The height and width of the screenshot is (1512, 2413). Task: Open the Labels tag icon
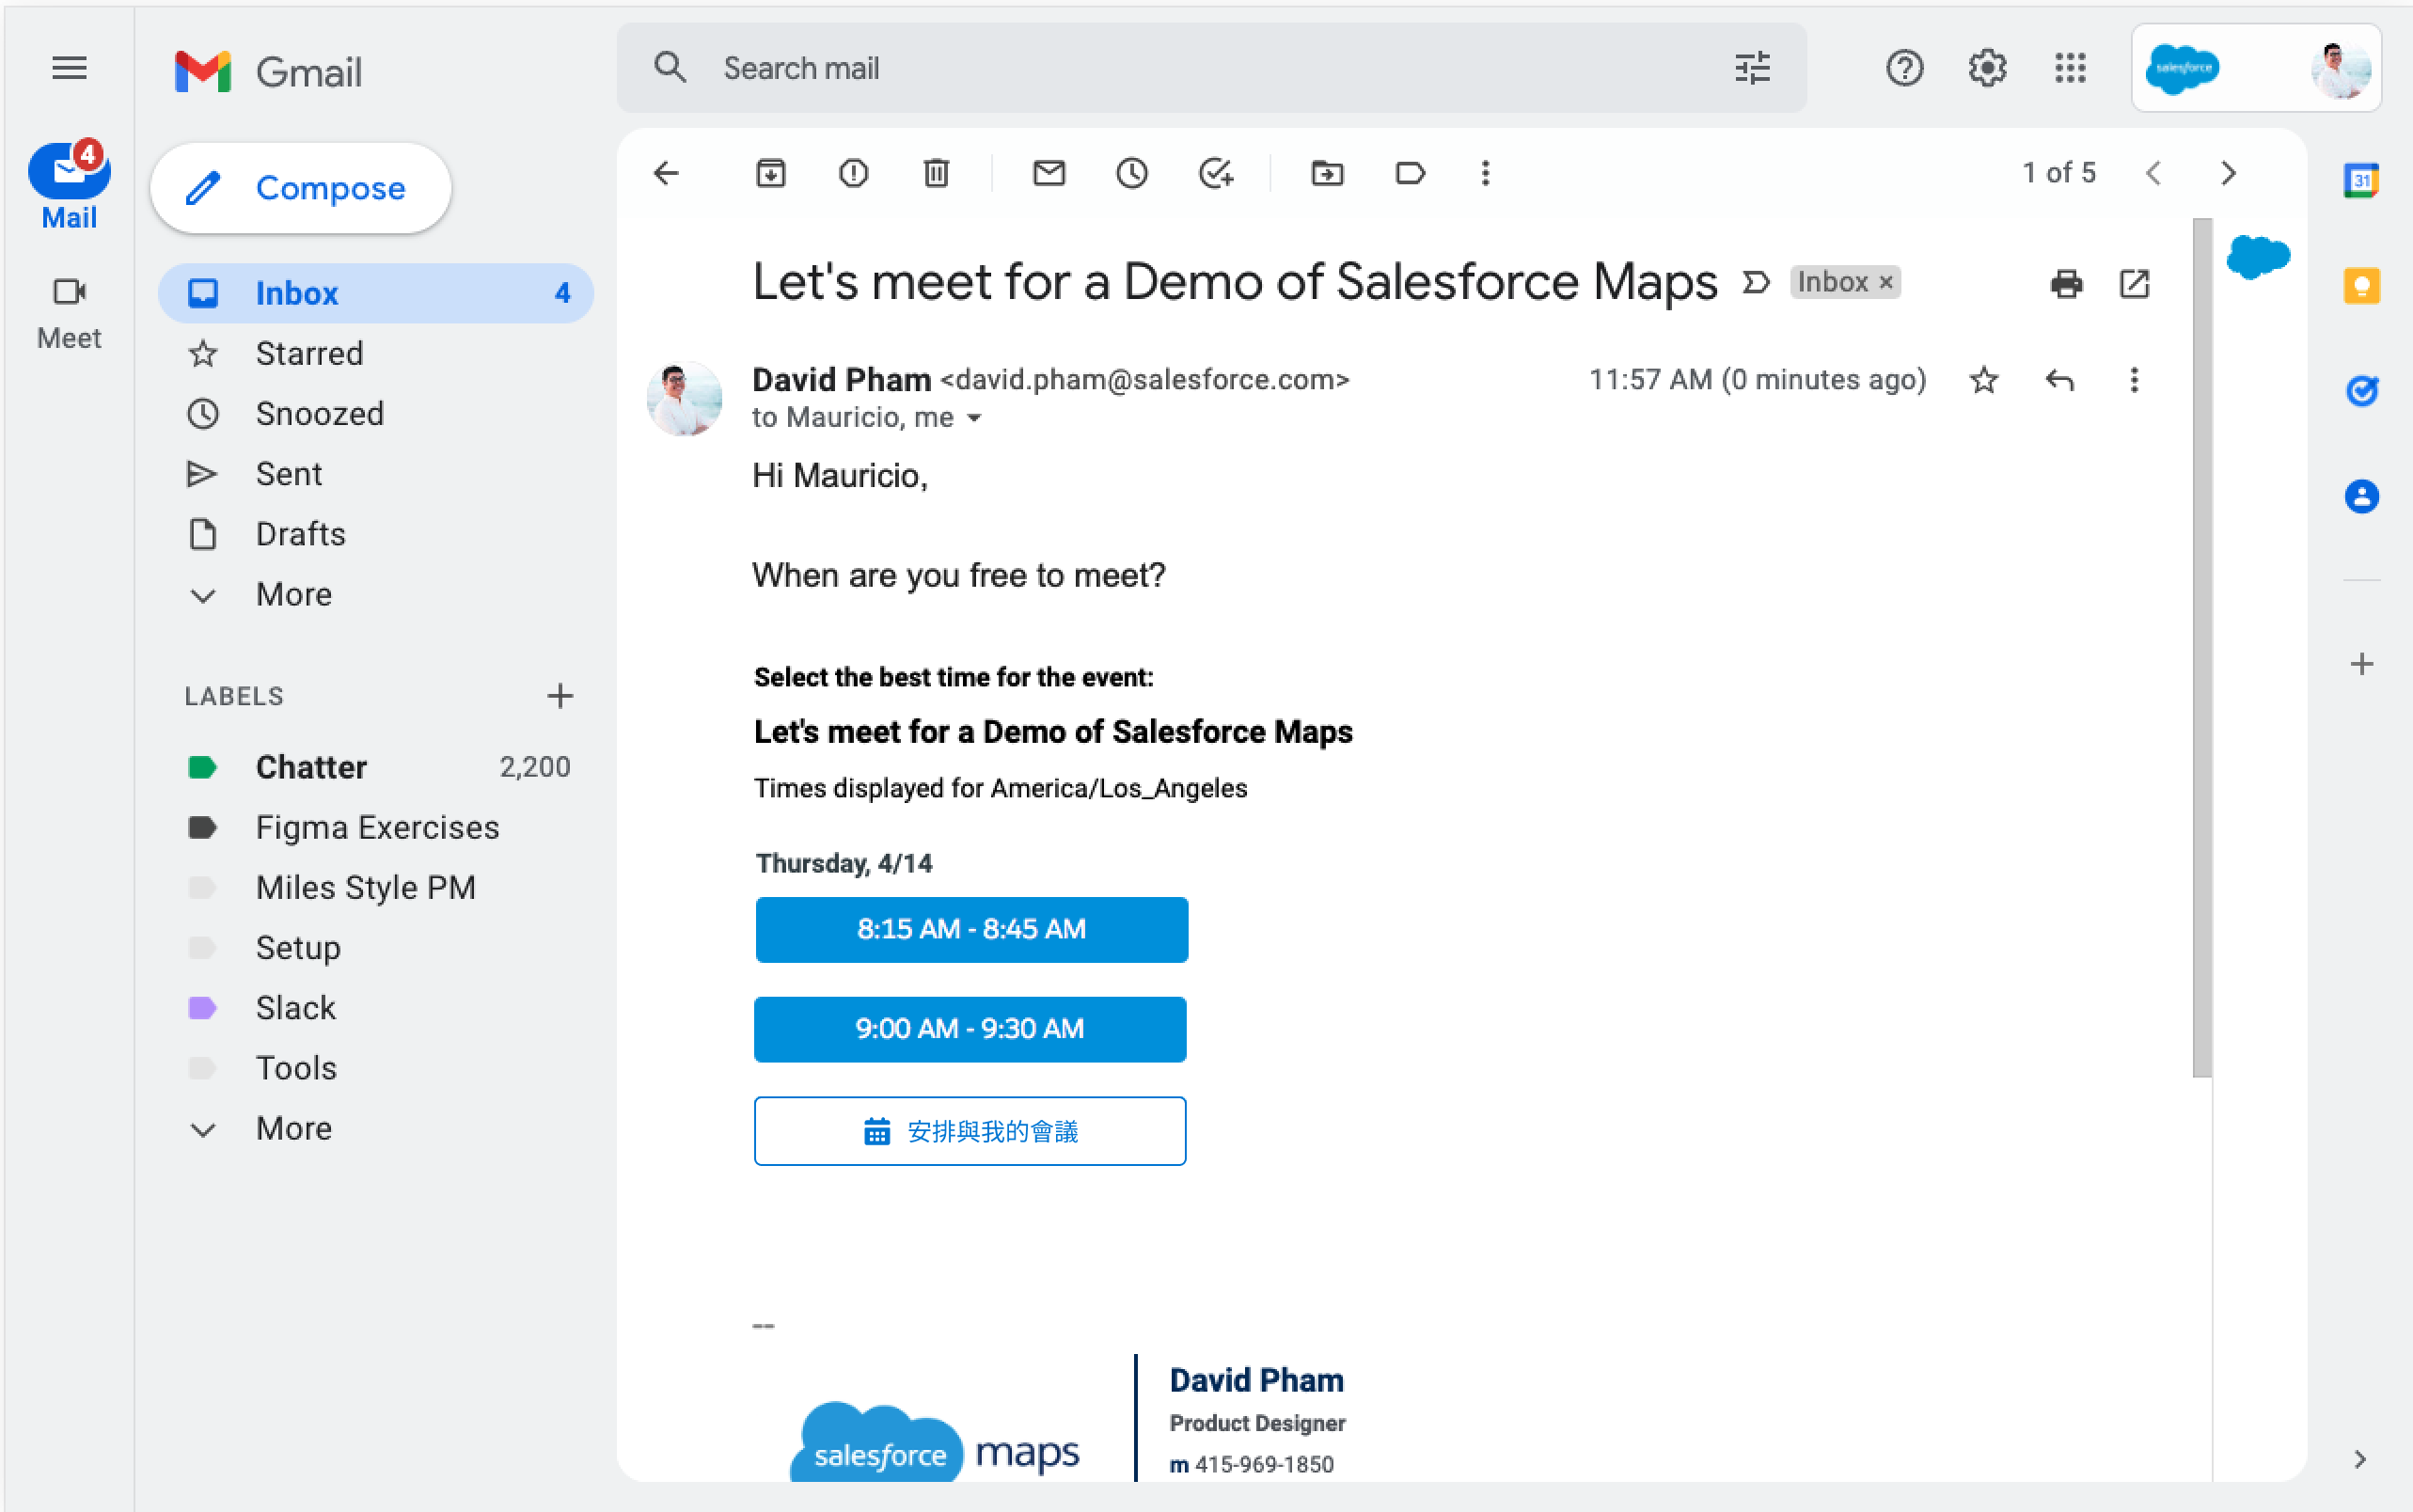coord(1410,173)
